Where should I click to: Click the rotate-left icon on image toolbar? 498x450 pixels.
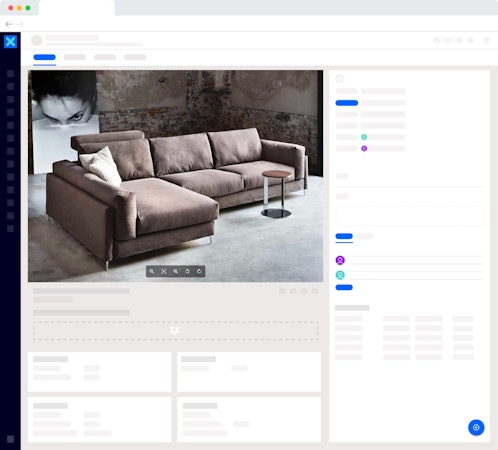point(187,271)
